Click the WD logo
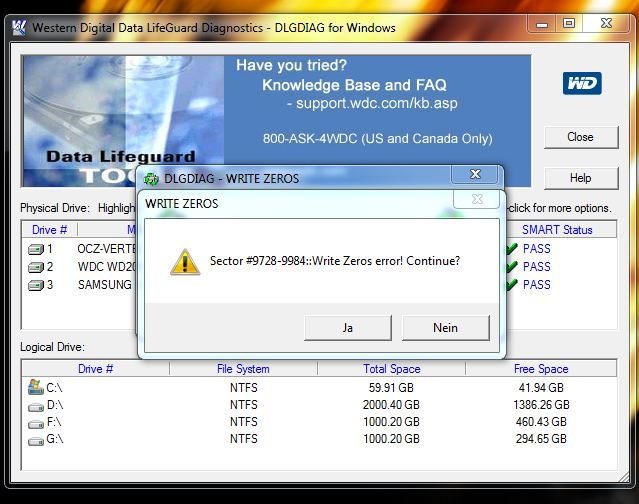 (582, 84)
